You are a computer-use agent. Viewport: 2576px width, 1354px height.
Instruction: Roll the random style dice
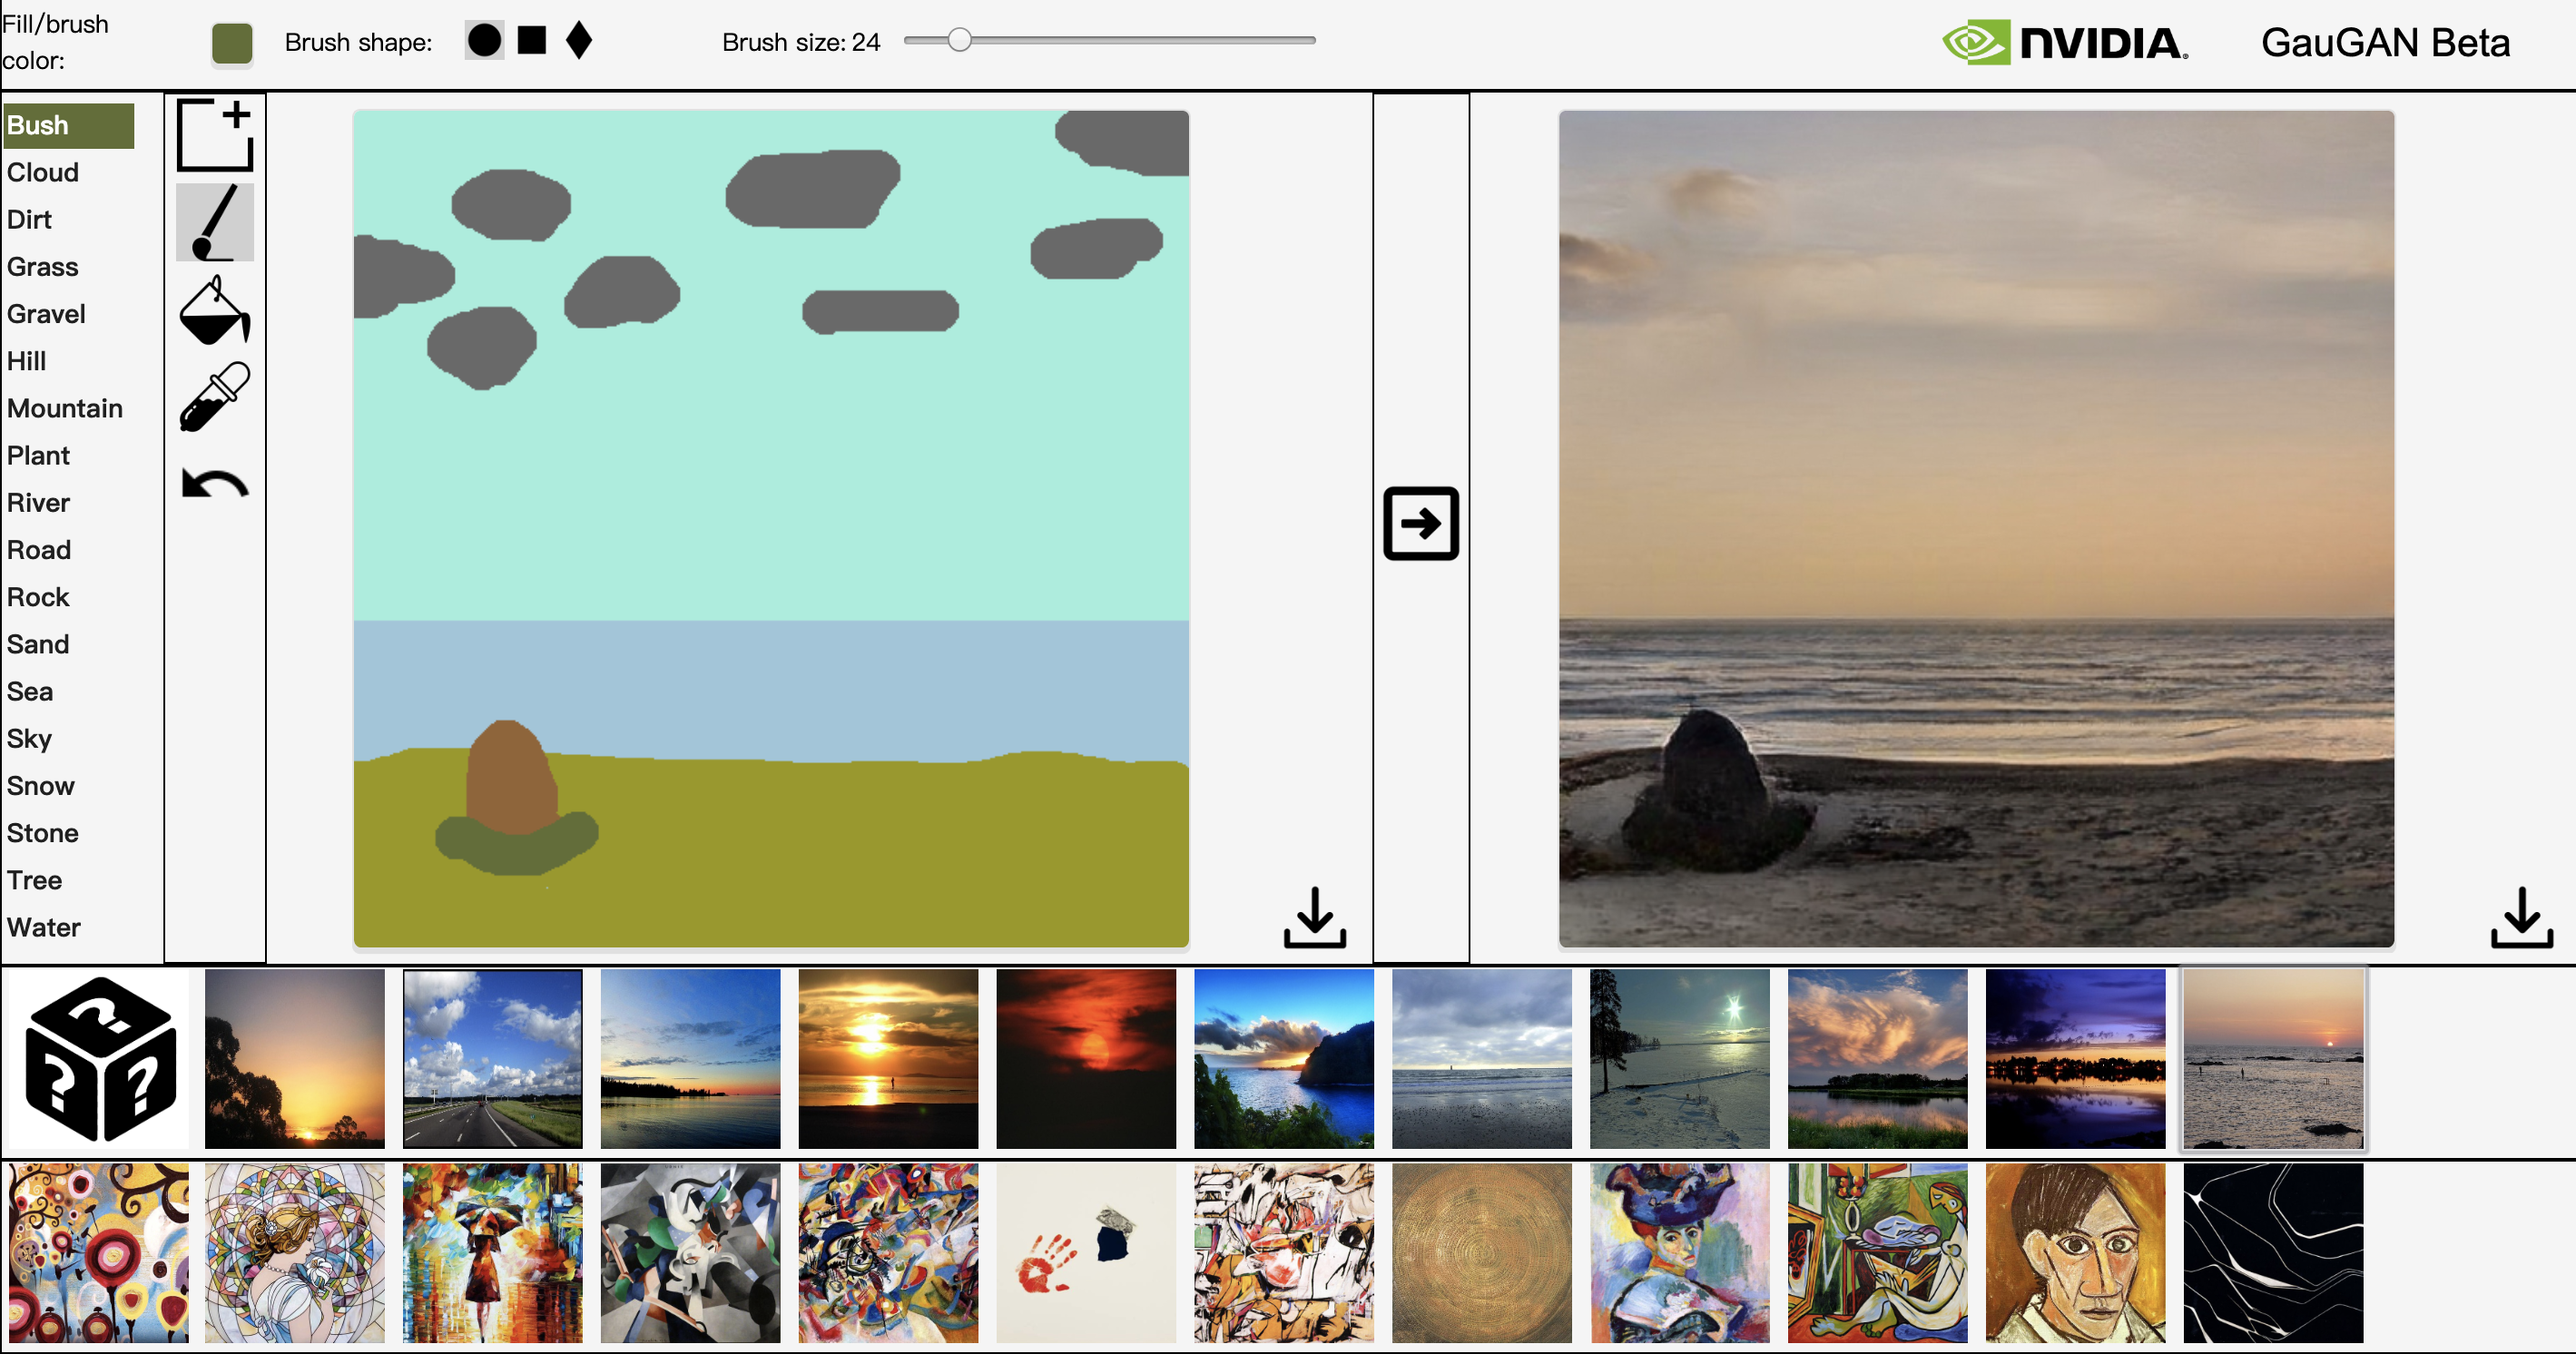[99, 1058]
